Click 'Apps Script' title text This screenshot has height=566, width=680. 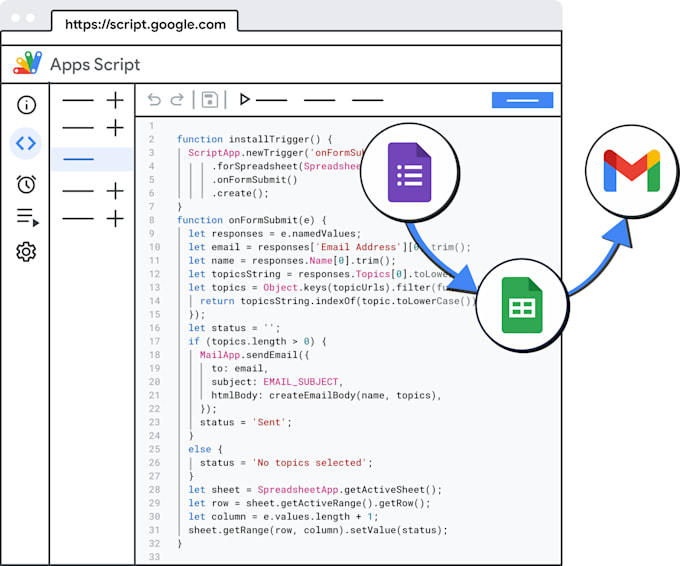tap(95, 64)
